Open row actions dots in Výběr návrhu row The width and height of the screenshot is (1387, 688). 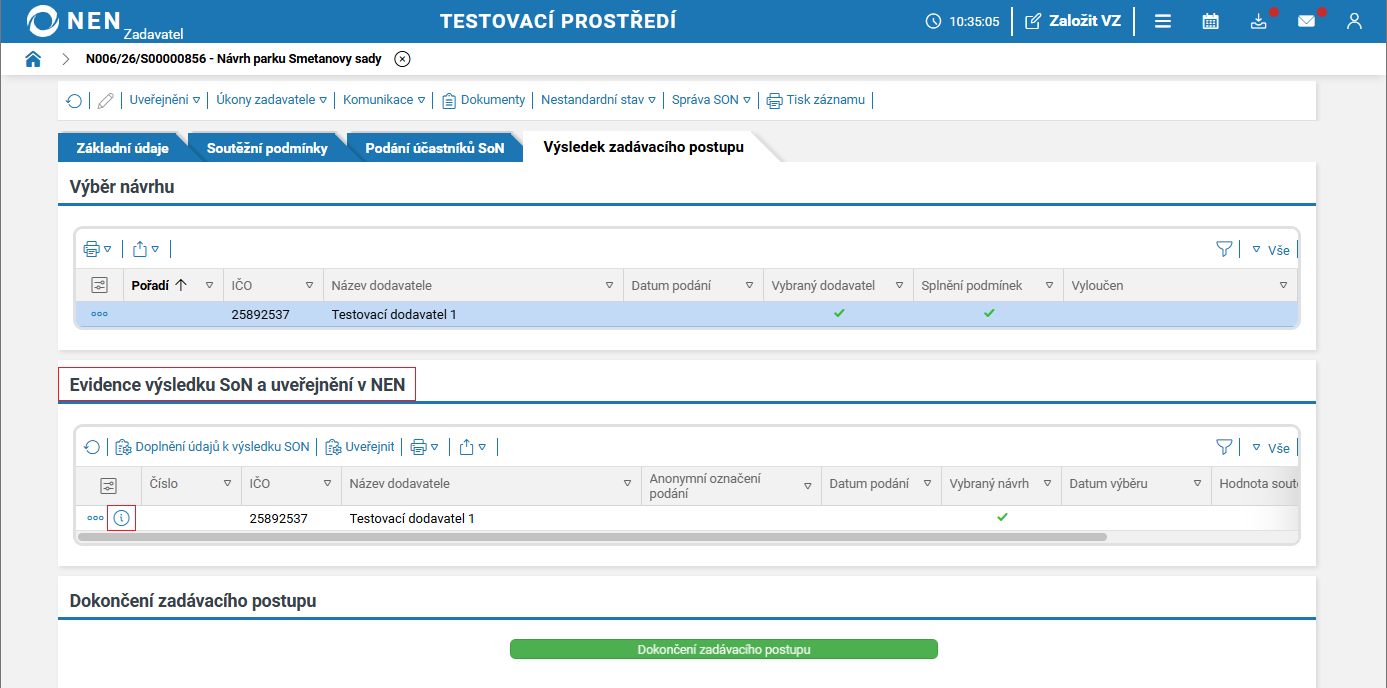99,314
